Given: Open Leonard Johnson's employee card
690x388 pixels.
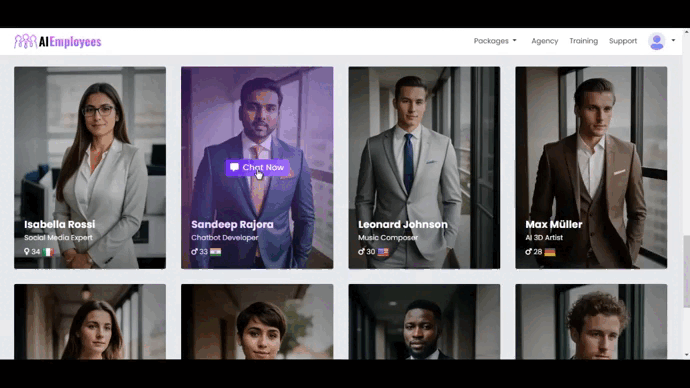Looking at the screenshot, I should click(x=424, y=168).
